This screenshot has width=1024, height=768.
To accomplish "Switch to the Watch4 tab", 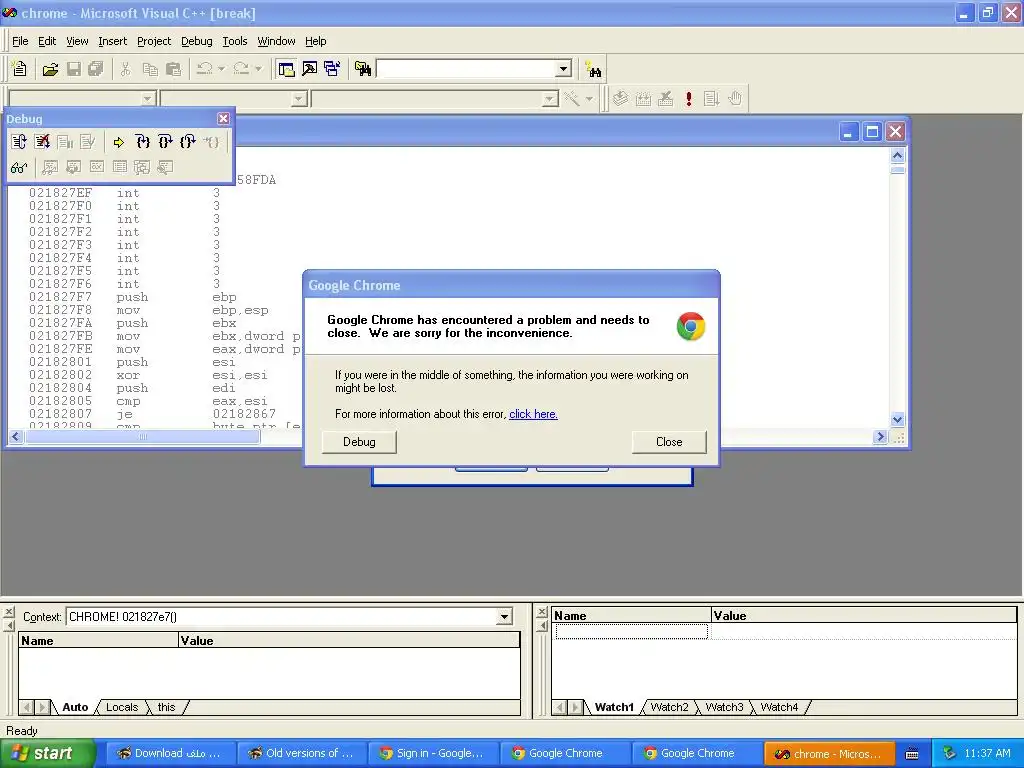I will tap(779, 707).
